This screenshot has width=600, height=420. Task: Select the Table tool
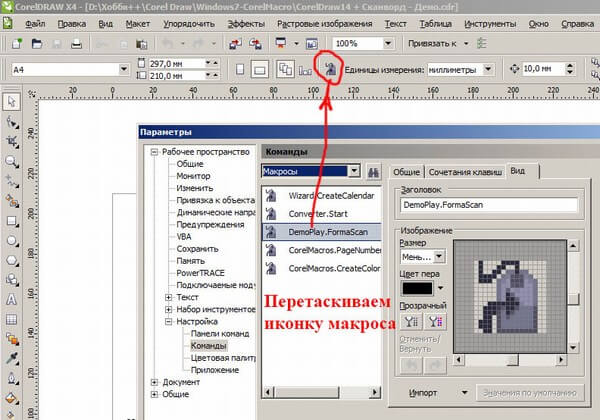click(x=11, y=319)
